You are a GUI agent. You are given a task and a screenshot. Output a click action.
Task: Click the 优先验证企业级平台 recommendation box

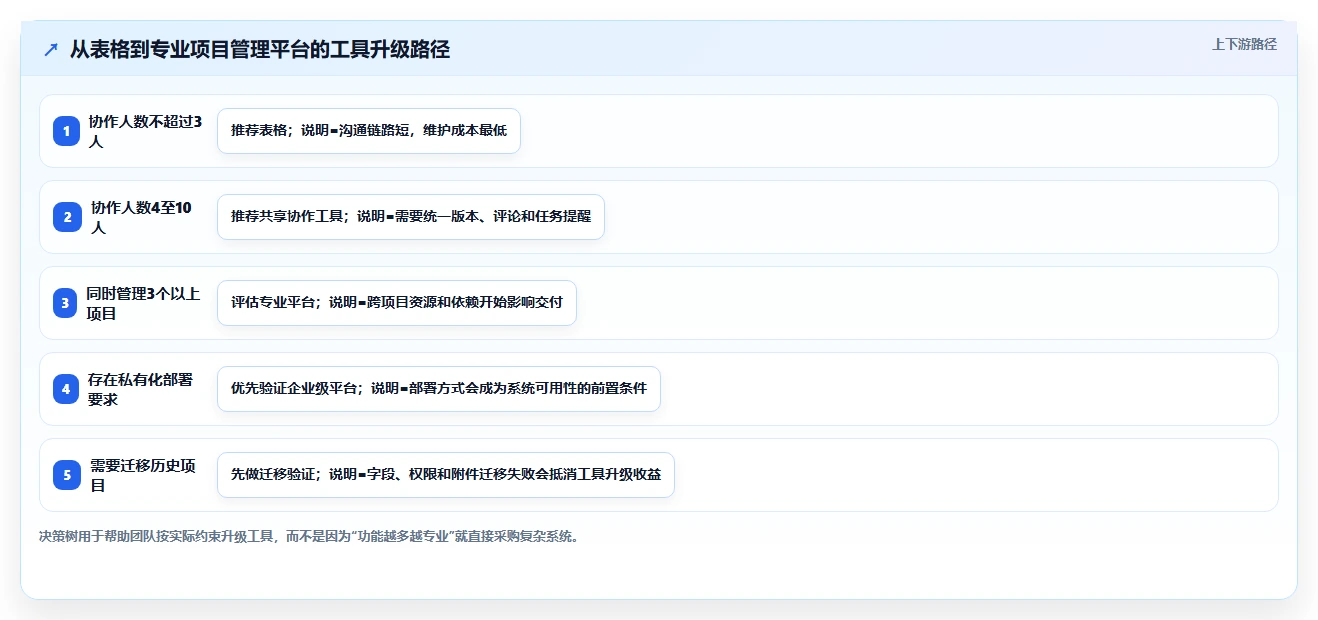coord(439,389)
